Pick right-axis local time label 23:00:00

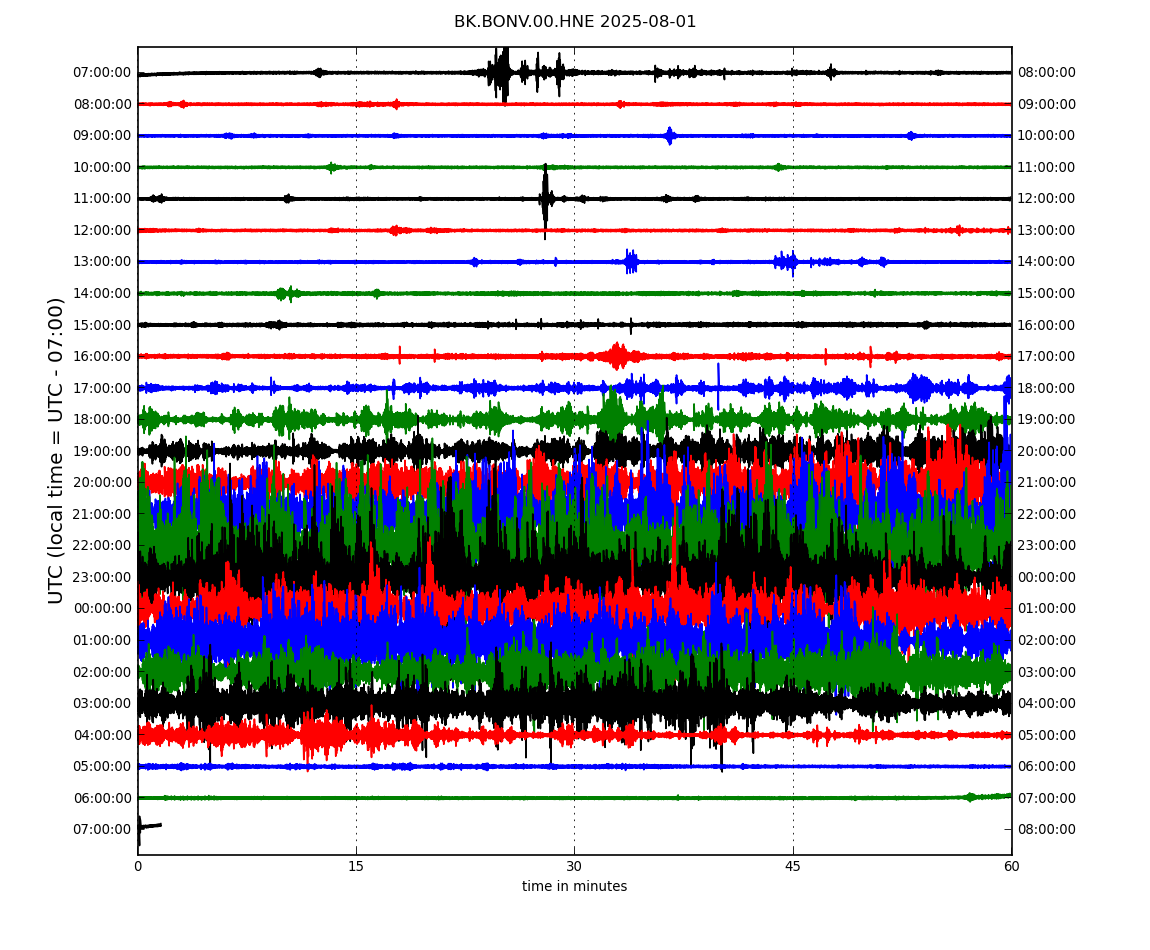pos(1047,546)
